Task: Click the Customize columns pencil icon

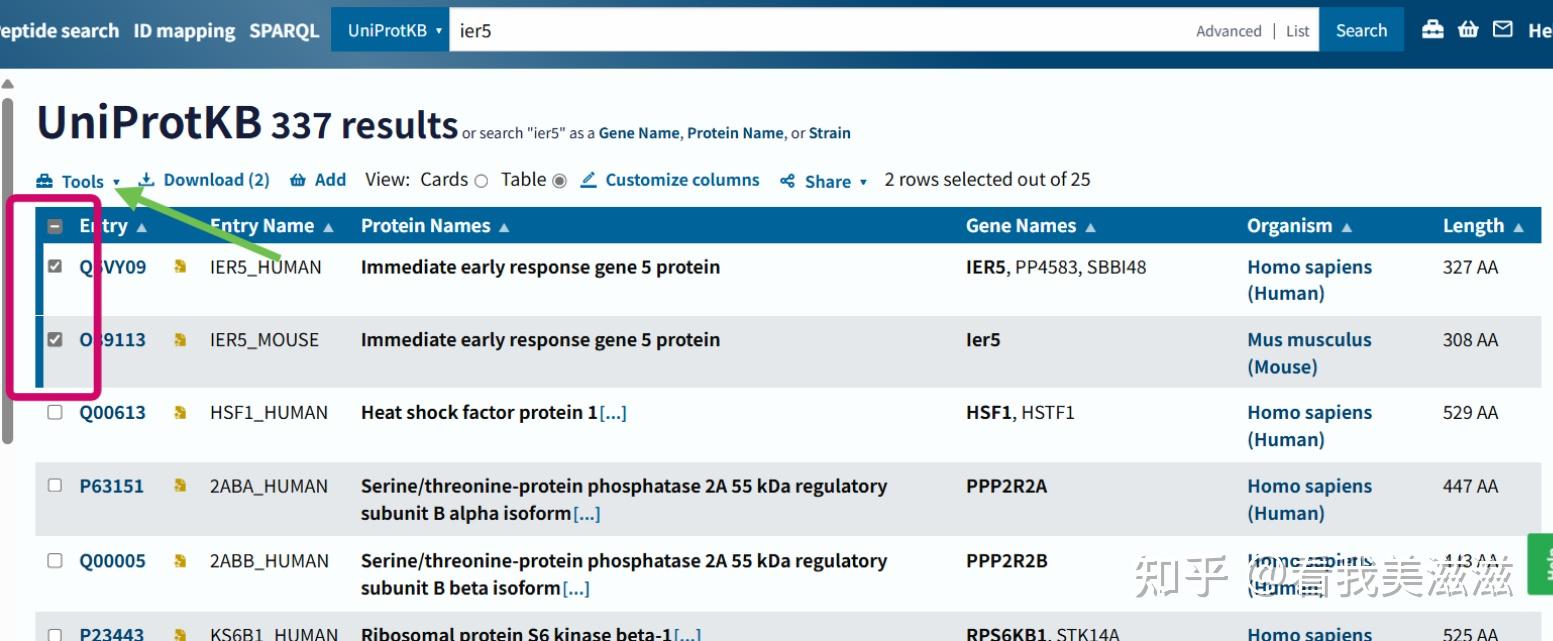Action: coord(588,180)
